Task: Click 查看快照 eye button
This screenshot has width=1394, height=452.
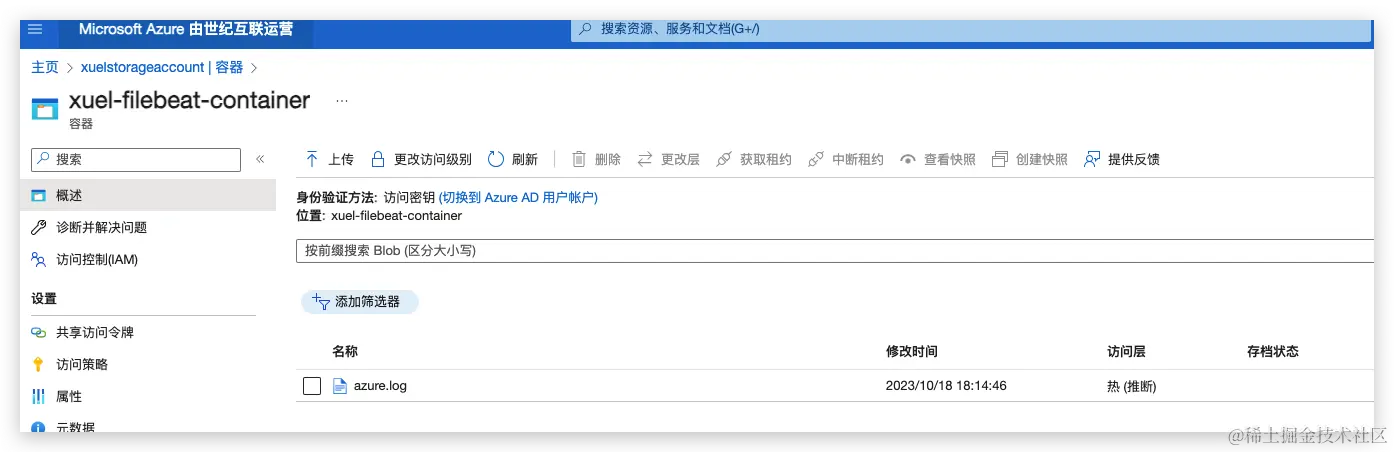Action: point(937,159)
